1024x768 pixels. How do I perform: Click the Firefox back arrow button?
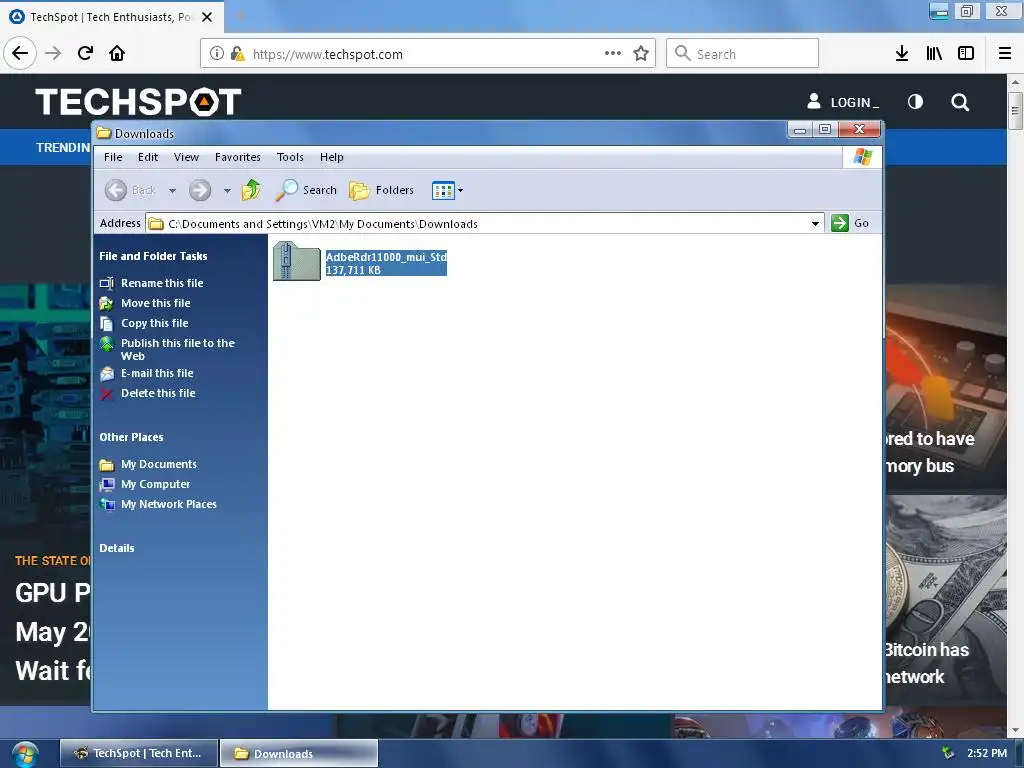tap(20, 53)
